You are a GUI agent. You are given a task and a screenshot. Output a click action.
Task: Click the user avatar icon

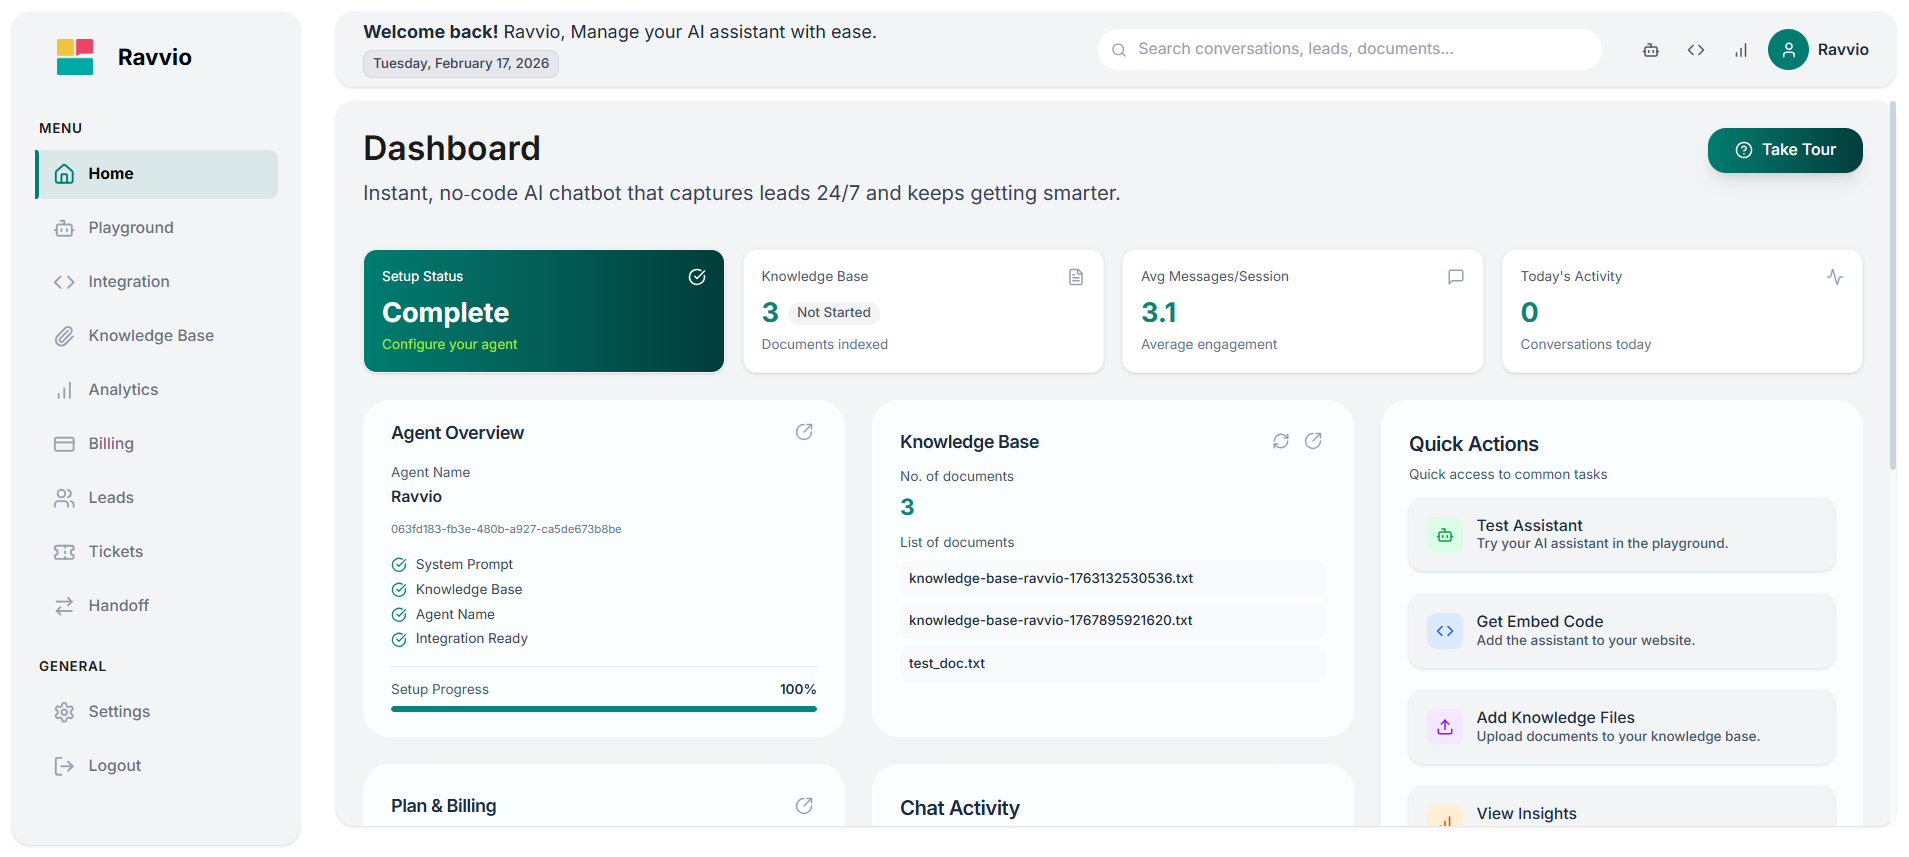(1788, 50)
